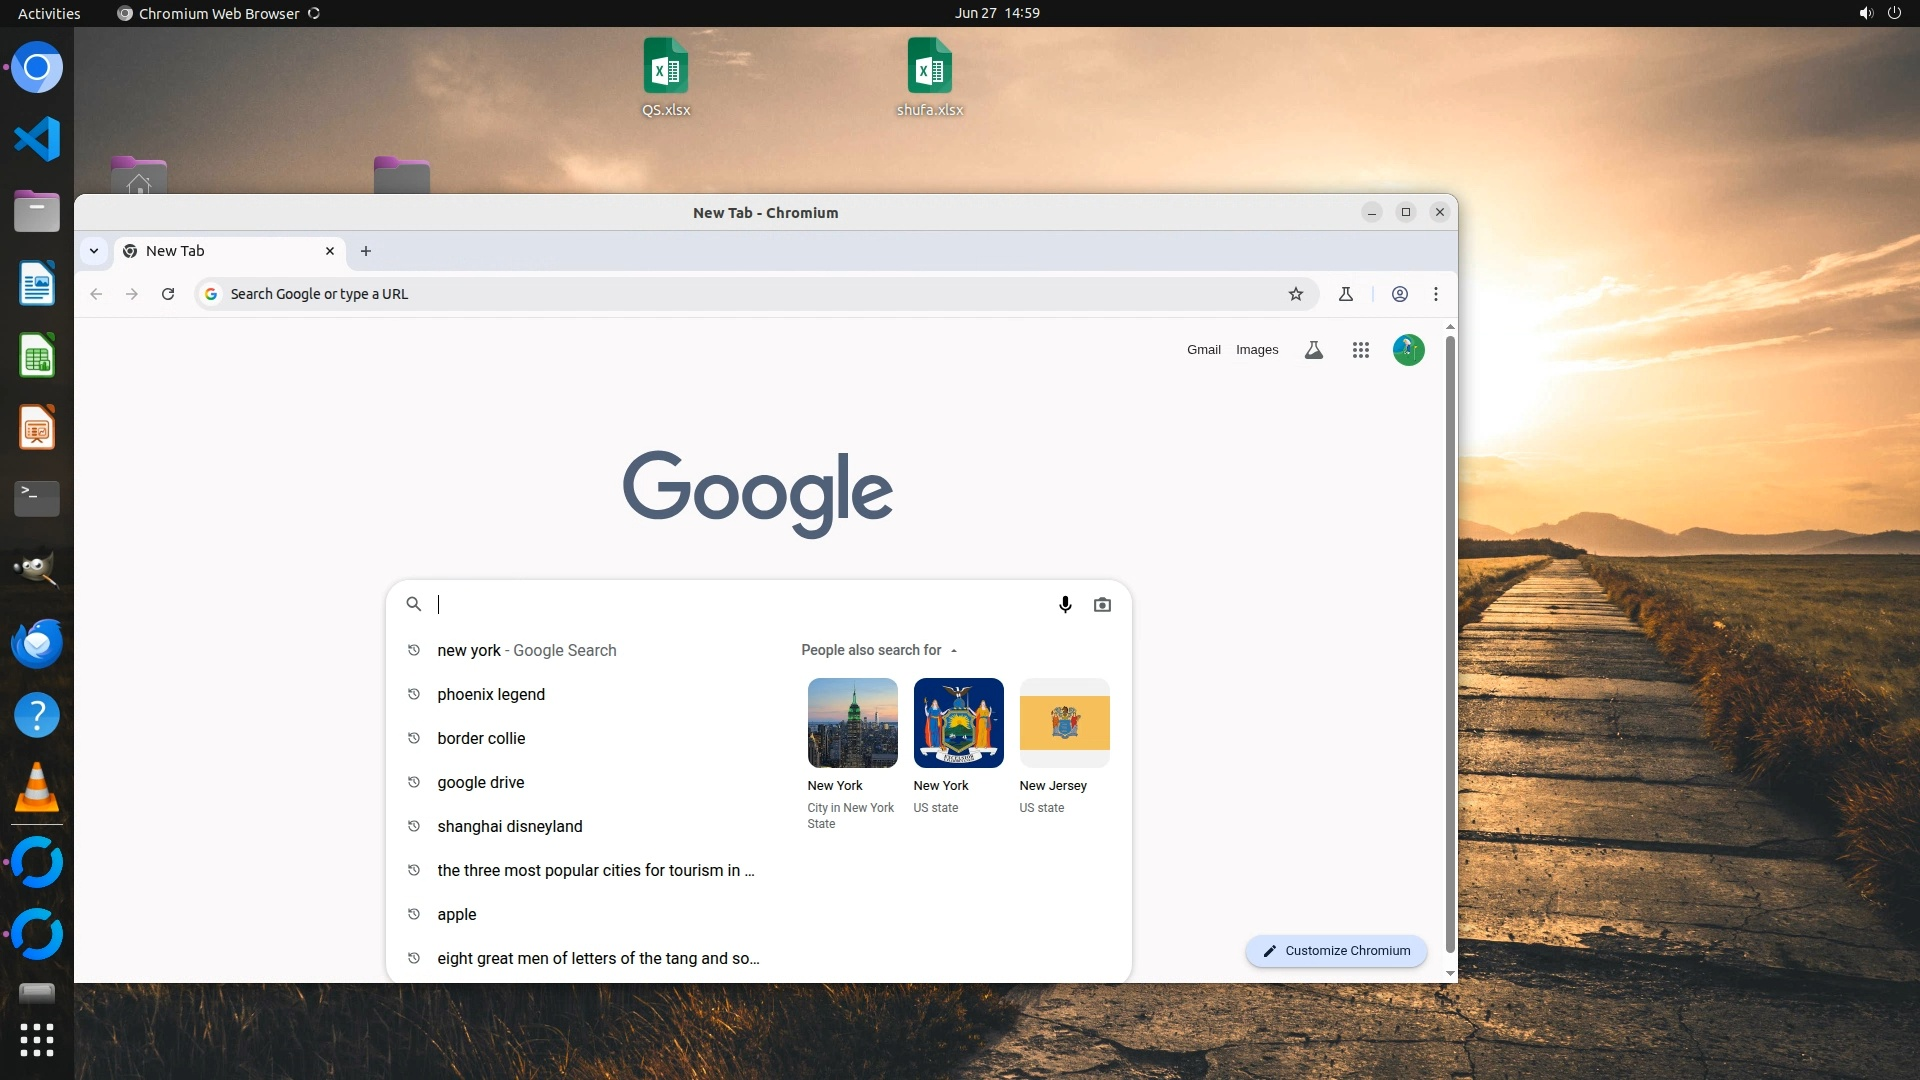The width and height of the screenshot is (1920, 1080).
Task: Click the Customize Chromium button
Action: point(1336,951)
